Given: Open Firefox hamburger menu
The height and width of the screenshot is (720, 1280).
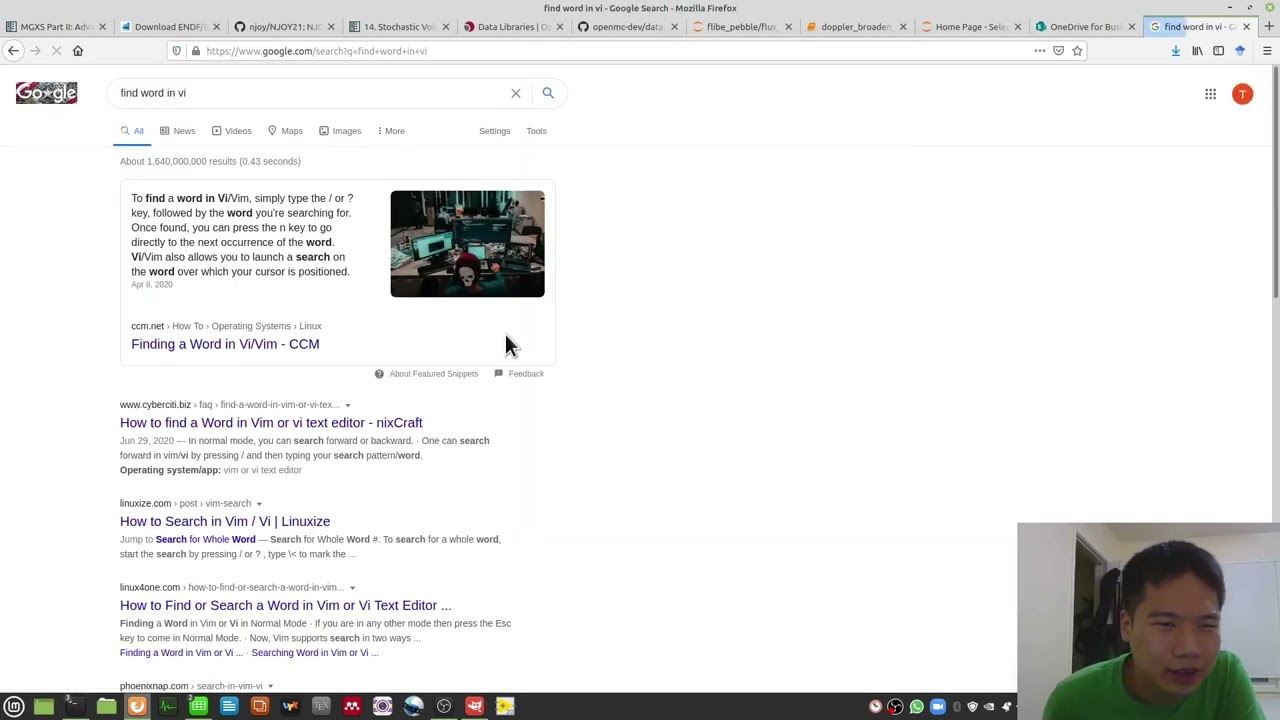Looking at the screenshot, I should 1266,51.
